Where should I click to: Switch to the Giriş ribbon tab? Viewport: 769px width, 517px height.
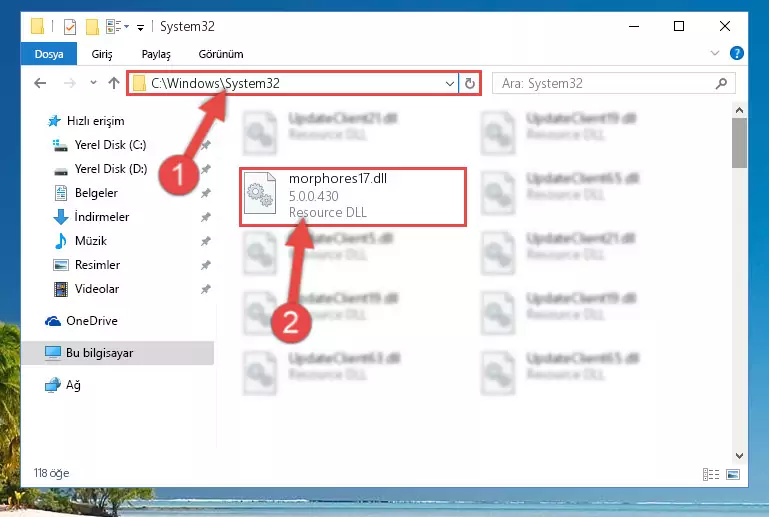coord(102,54)
